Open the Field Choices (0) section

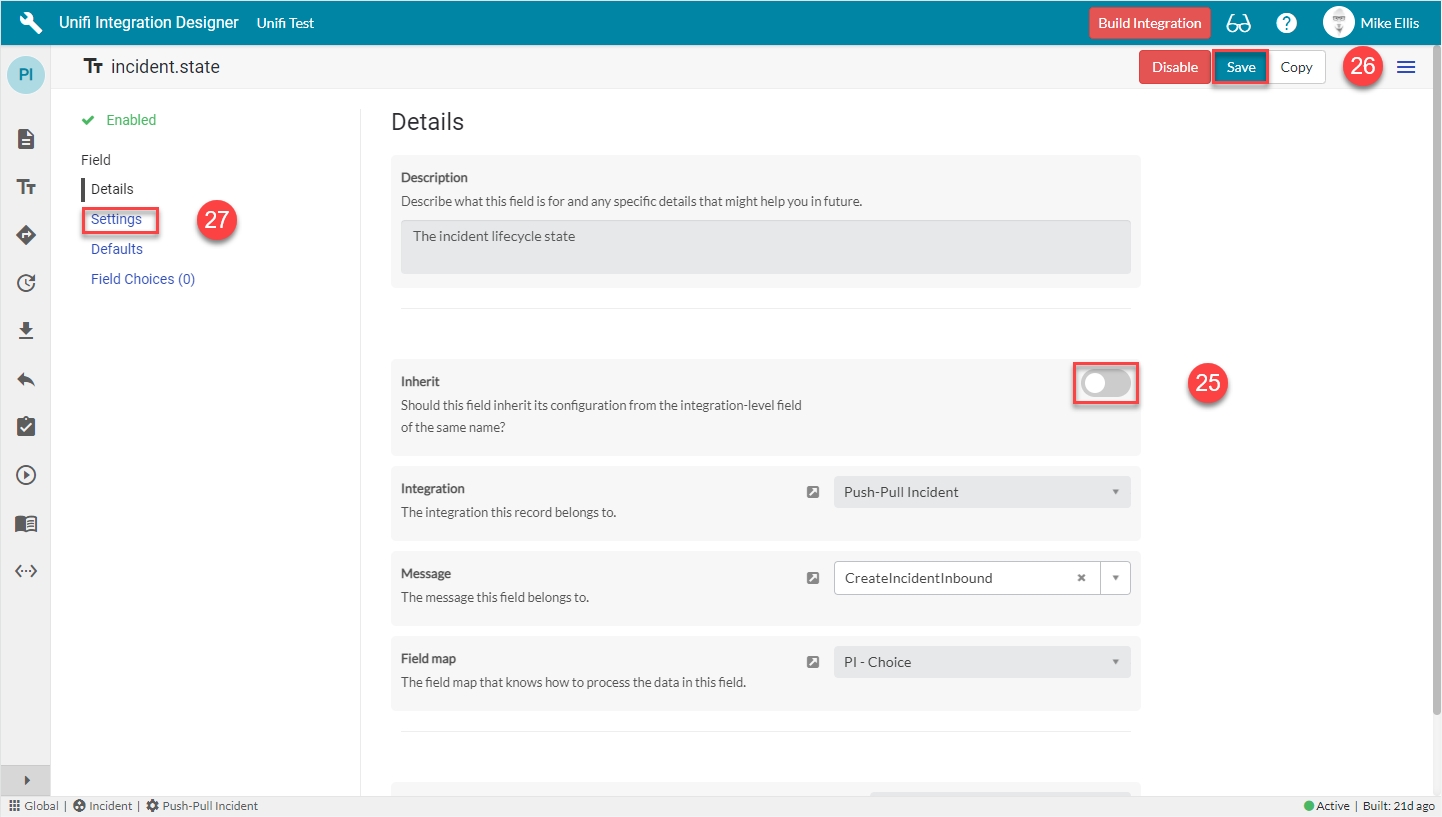[143, 279]
